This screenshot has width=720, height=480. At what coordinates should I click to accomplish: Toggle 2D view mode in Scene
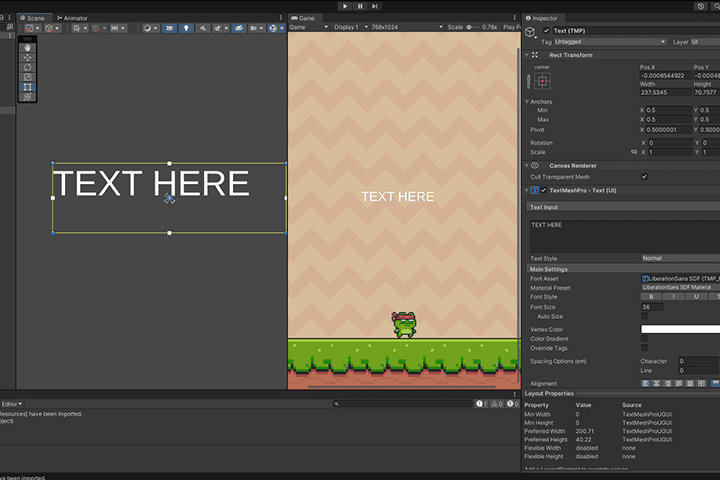[x=169, y=28]
